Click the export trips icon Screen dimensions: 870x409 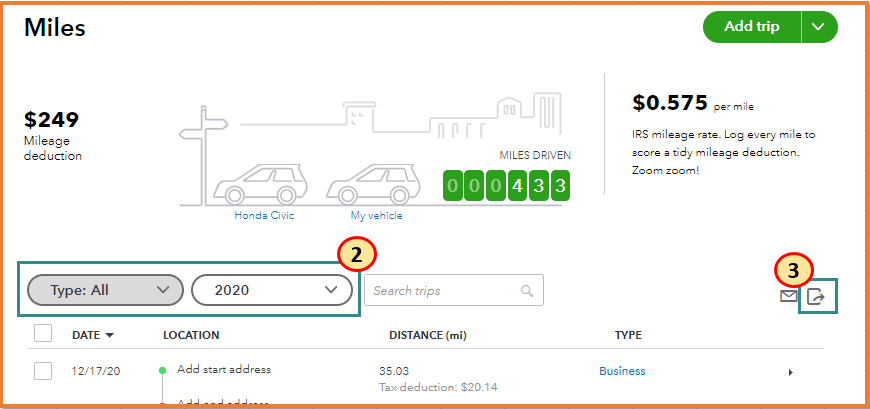coord(816,296)
